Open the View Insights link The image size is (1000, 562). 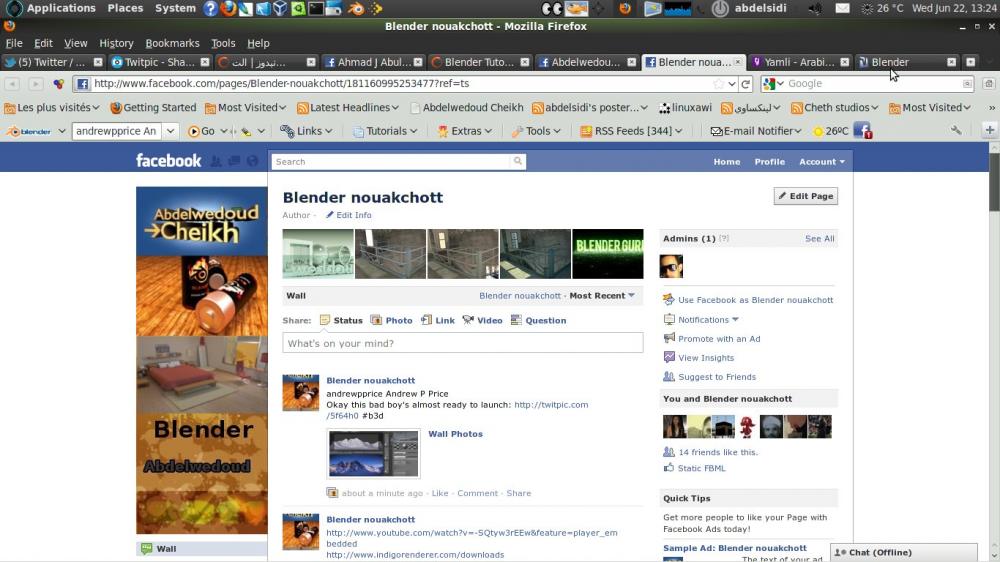pyautogui.click(x=705, y=358)
